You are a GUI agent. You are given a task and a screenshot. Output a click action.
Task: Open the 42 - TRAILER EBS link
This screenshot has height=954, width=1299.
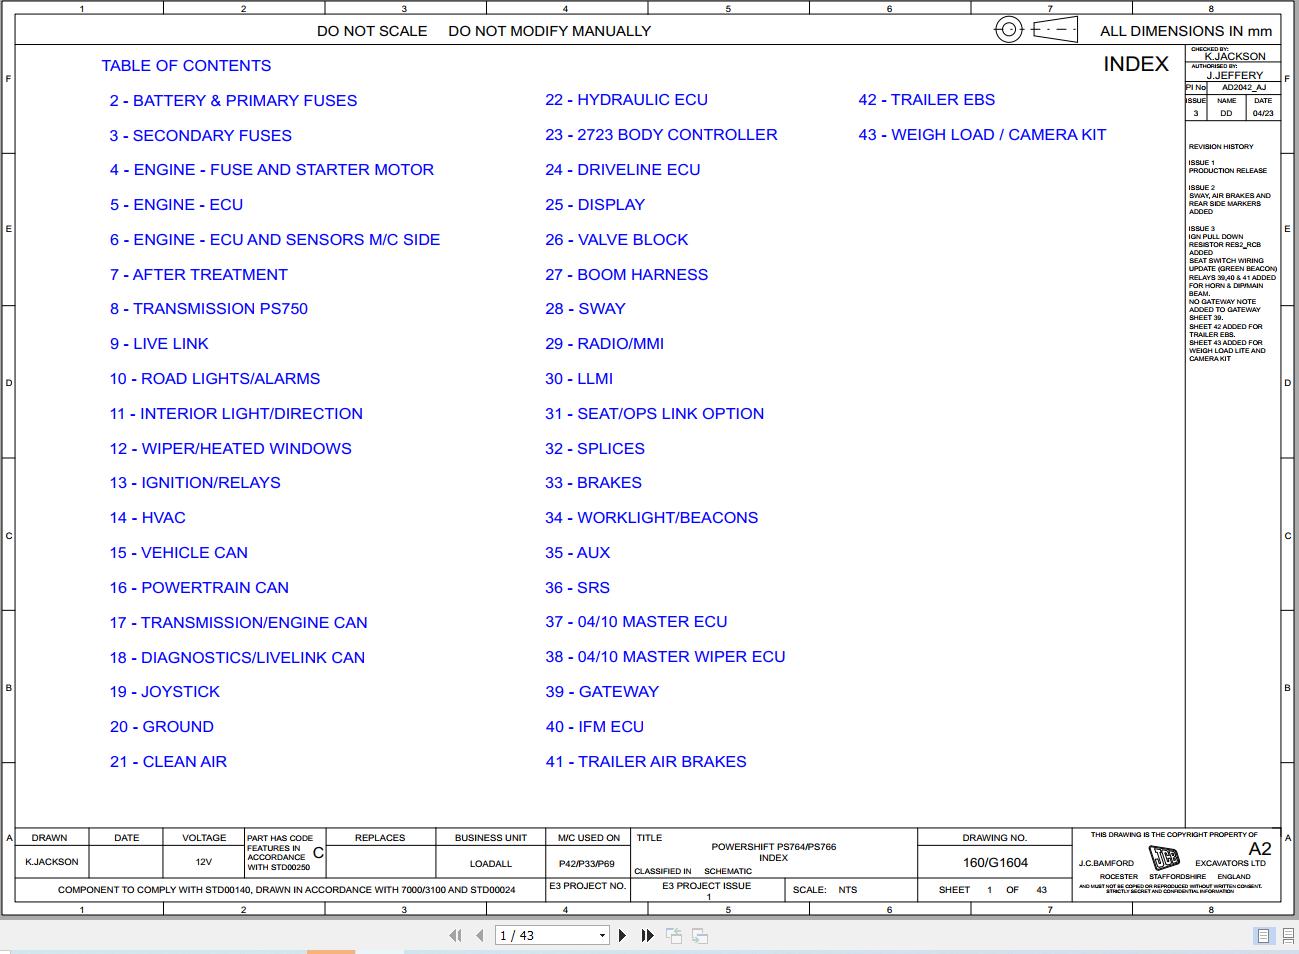tap(926, 100)
